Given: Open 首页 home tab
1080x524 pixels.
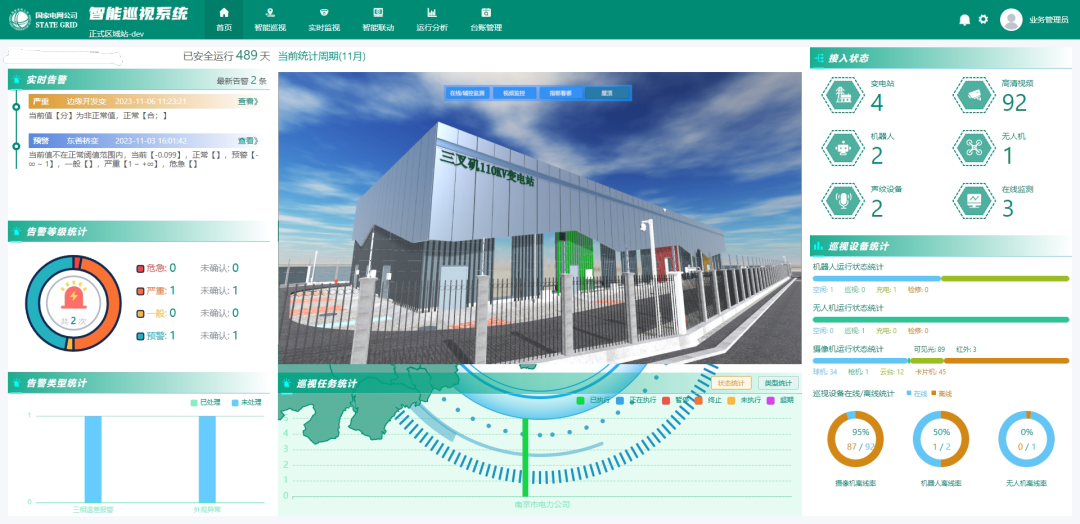Looking at the screenshot, I should 224,20.
